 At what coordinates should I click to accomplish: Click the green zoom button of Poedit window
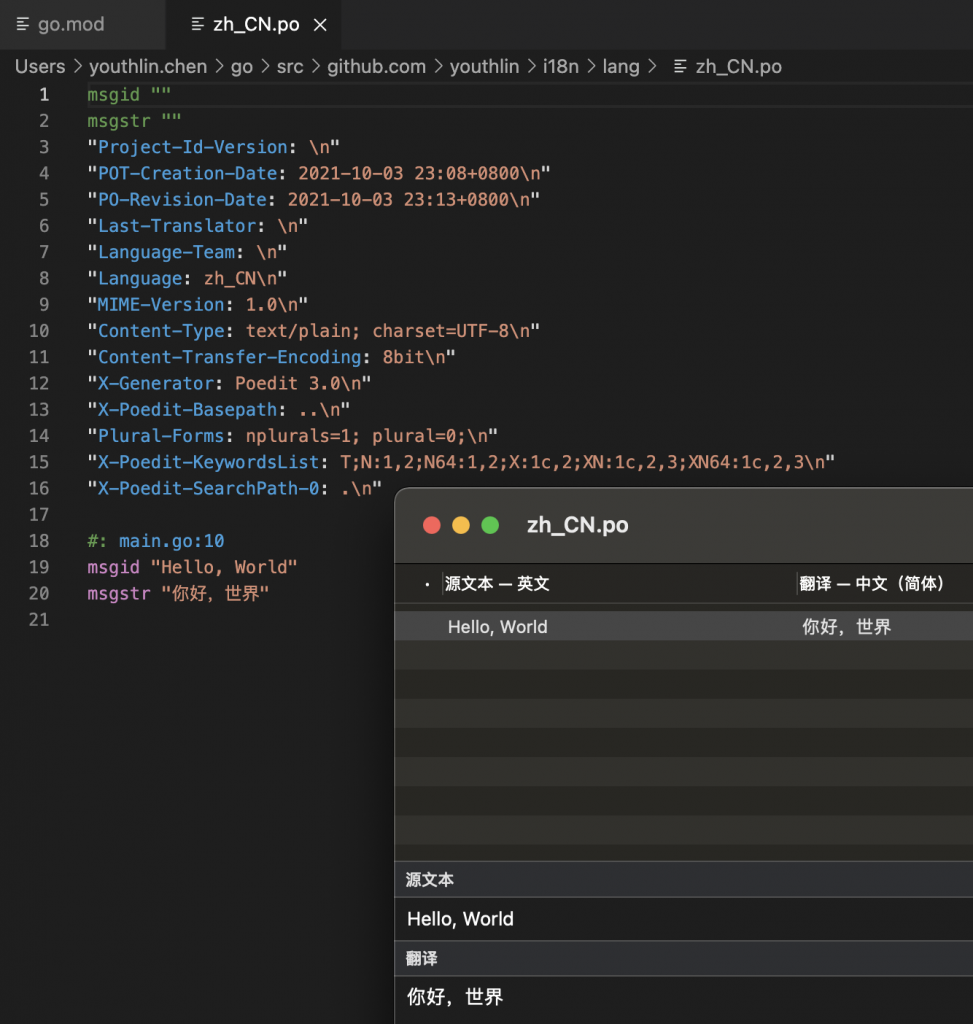point(490,525)
